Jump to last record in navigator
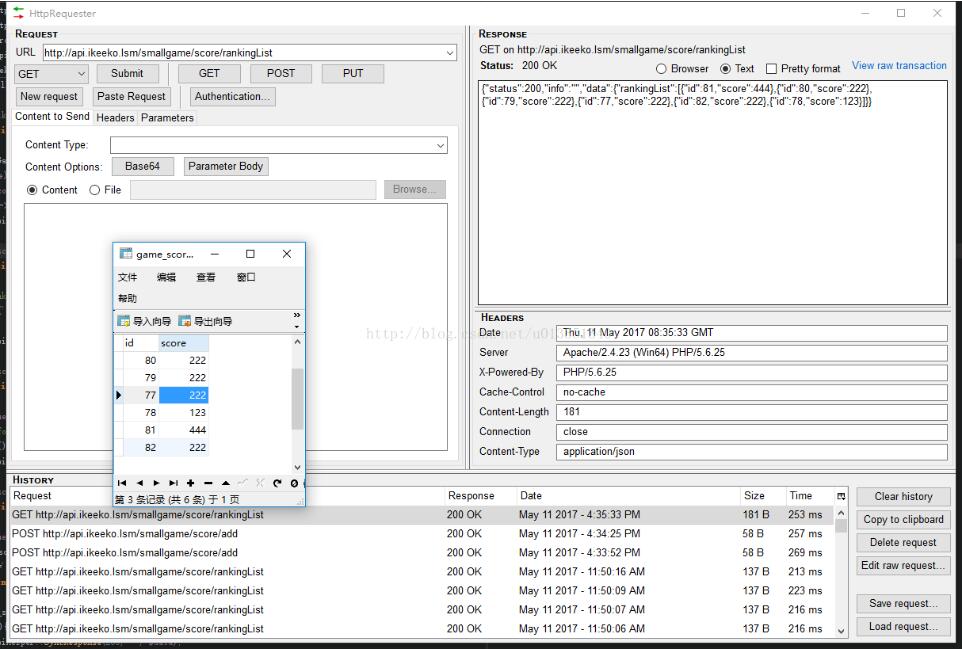 pyautogui.click(x=173, y=483)
